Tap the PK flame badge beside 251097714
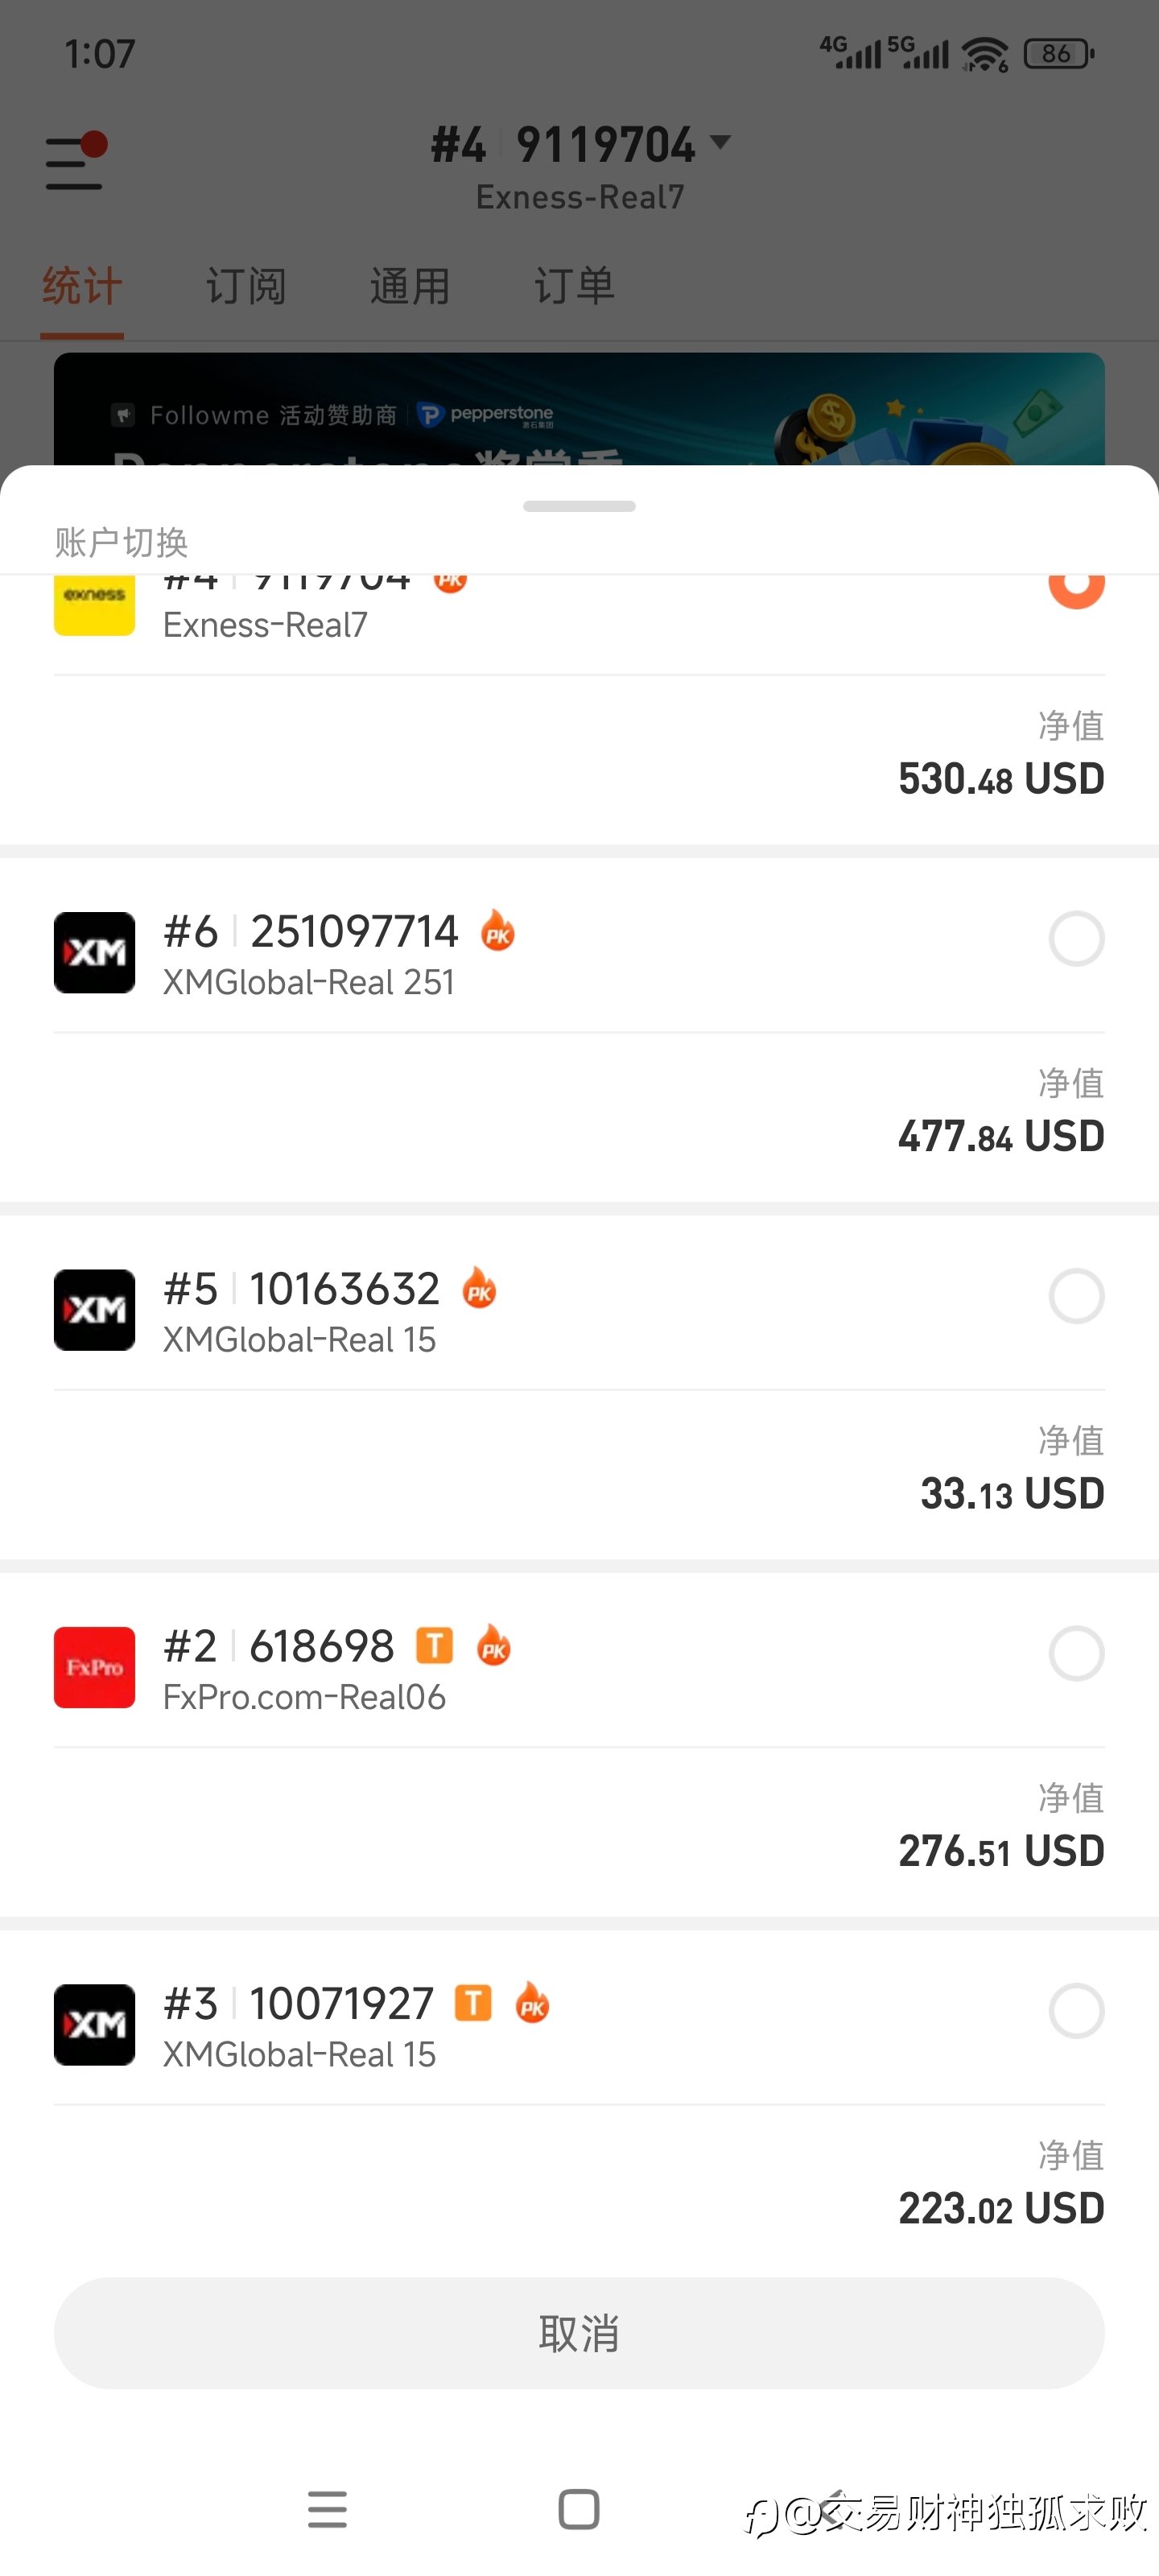The width and height of the screenshot is (1159, 2576). (498, 931)
